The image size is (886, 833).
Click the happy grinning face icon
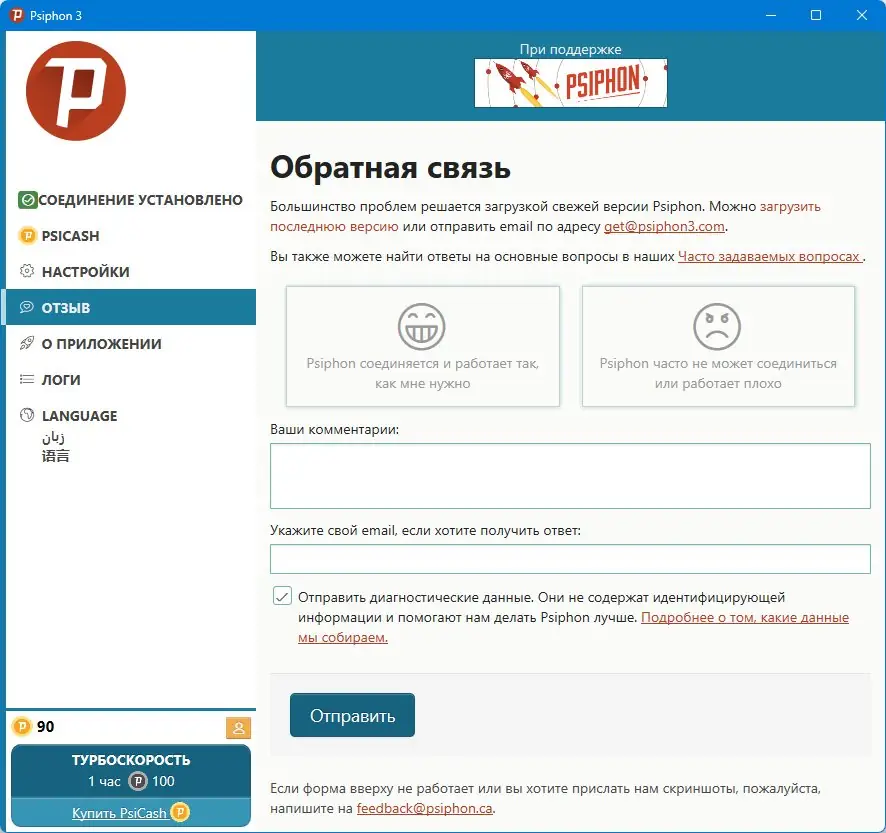422,327
